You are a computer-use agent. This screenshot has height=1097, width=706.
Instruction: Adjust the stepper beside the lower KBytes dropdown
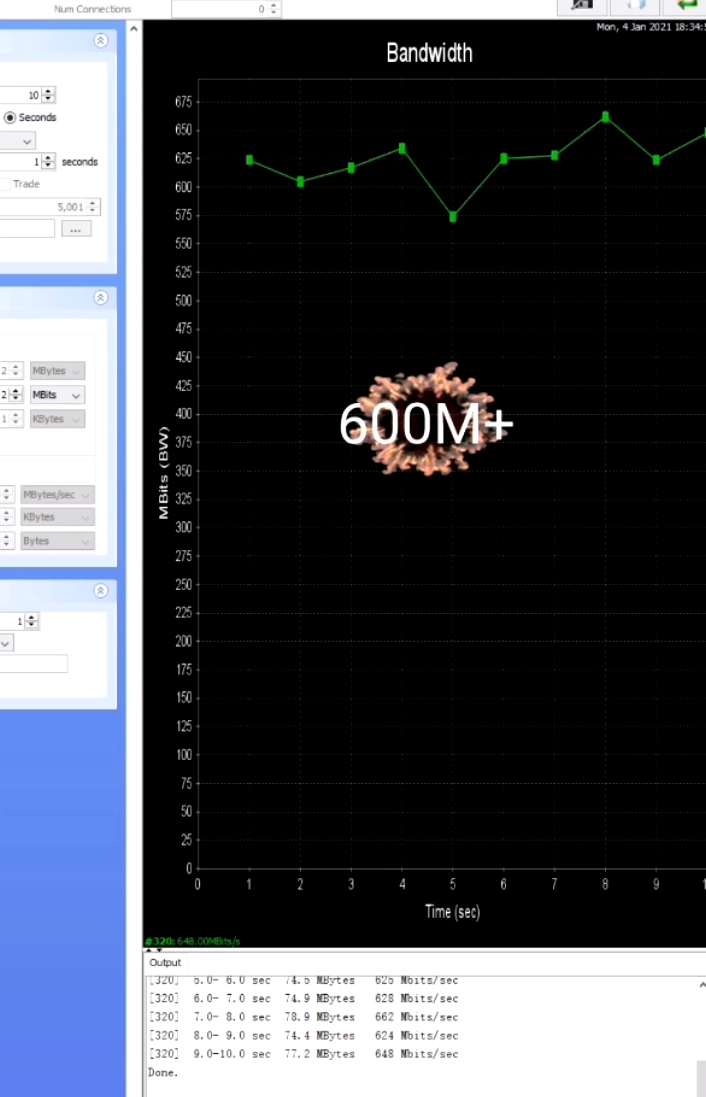[6, 517]
